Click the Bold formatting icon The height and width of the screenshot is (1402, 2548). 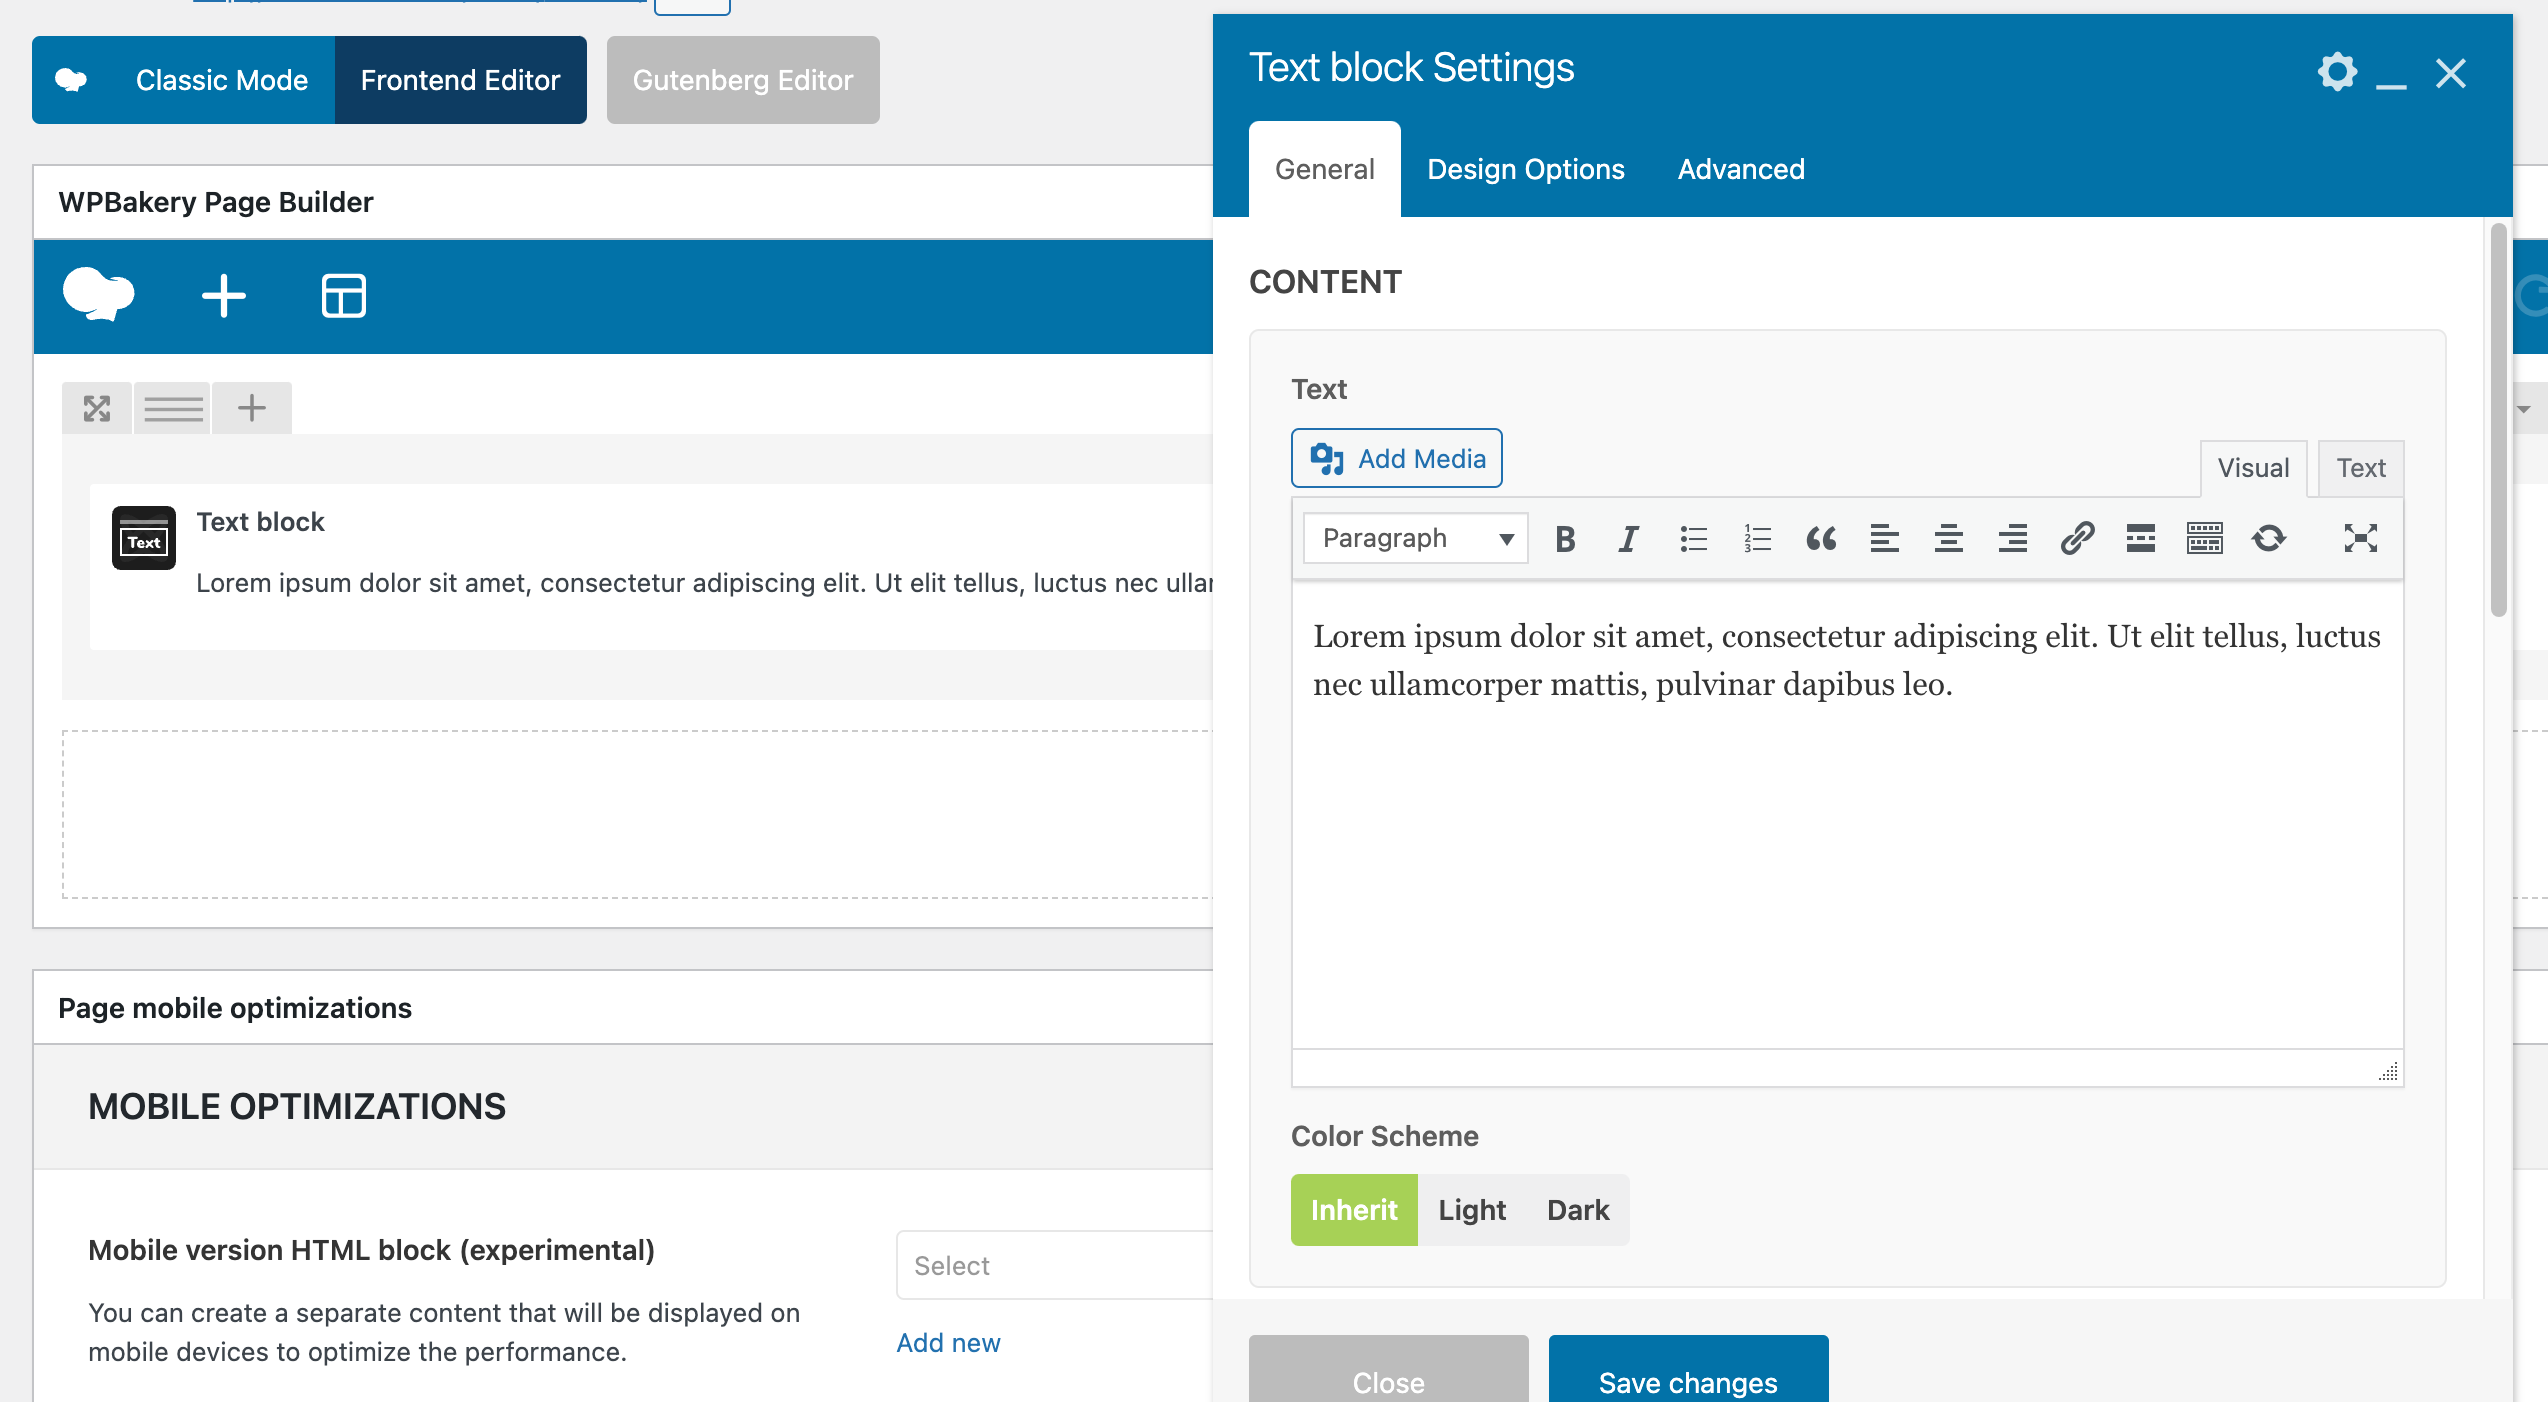tap(1565, 539)
